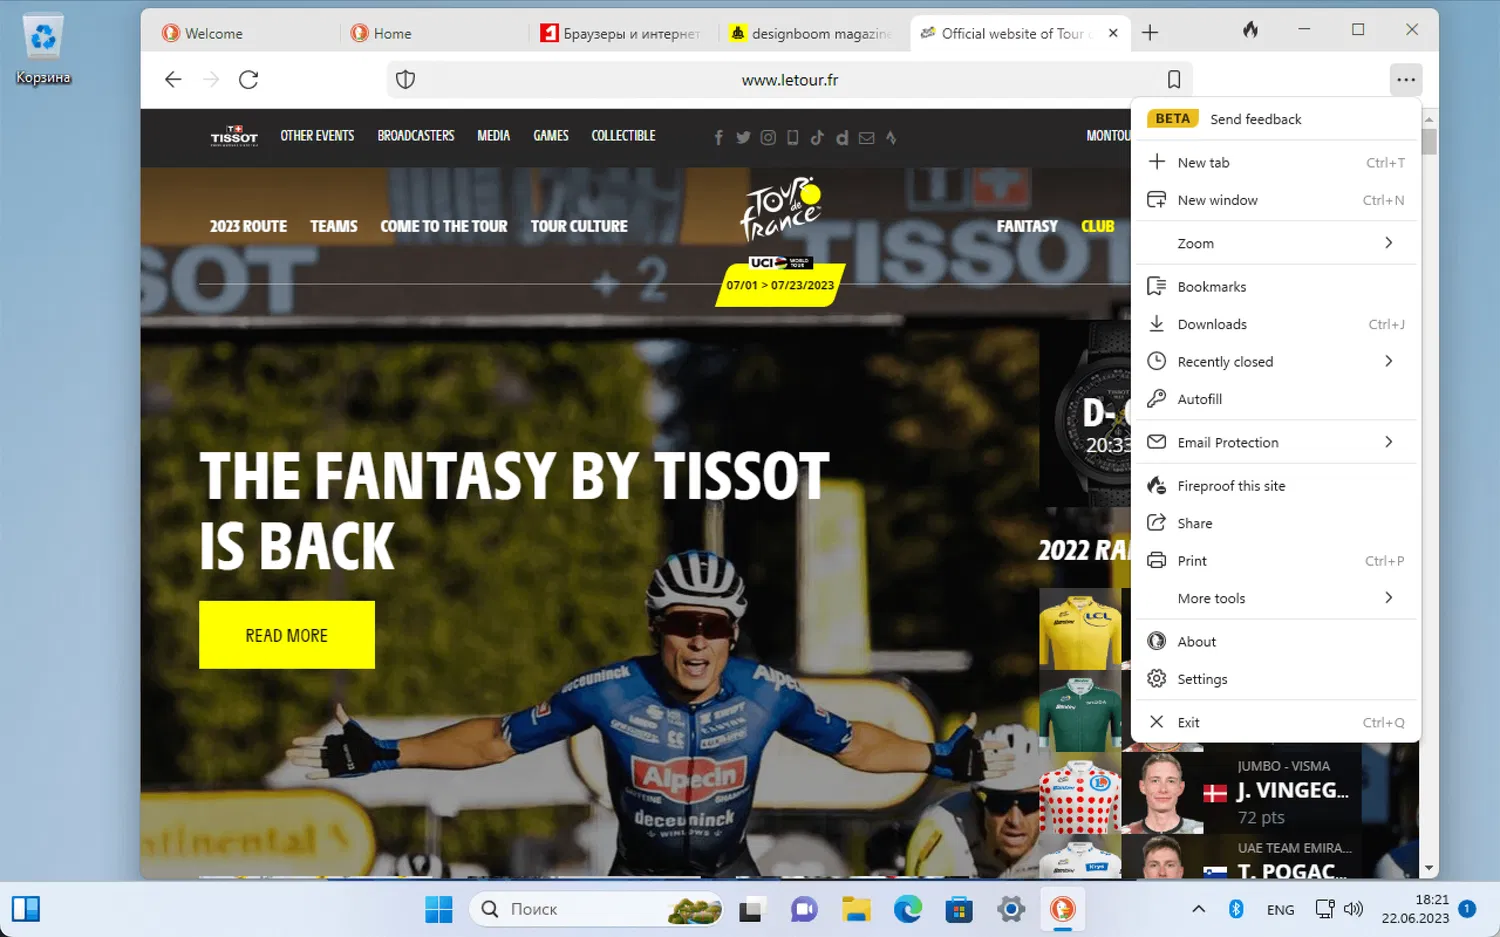Viewport: 1500px width, 937px height.
Task: Open the Recycle Bin on the desktop
Action: [x=43, y=49]
